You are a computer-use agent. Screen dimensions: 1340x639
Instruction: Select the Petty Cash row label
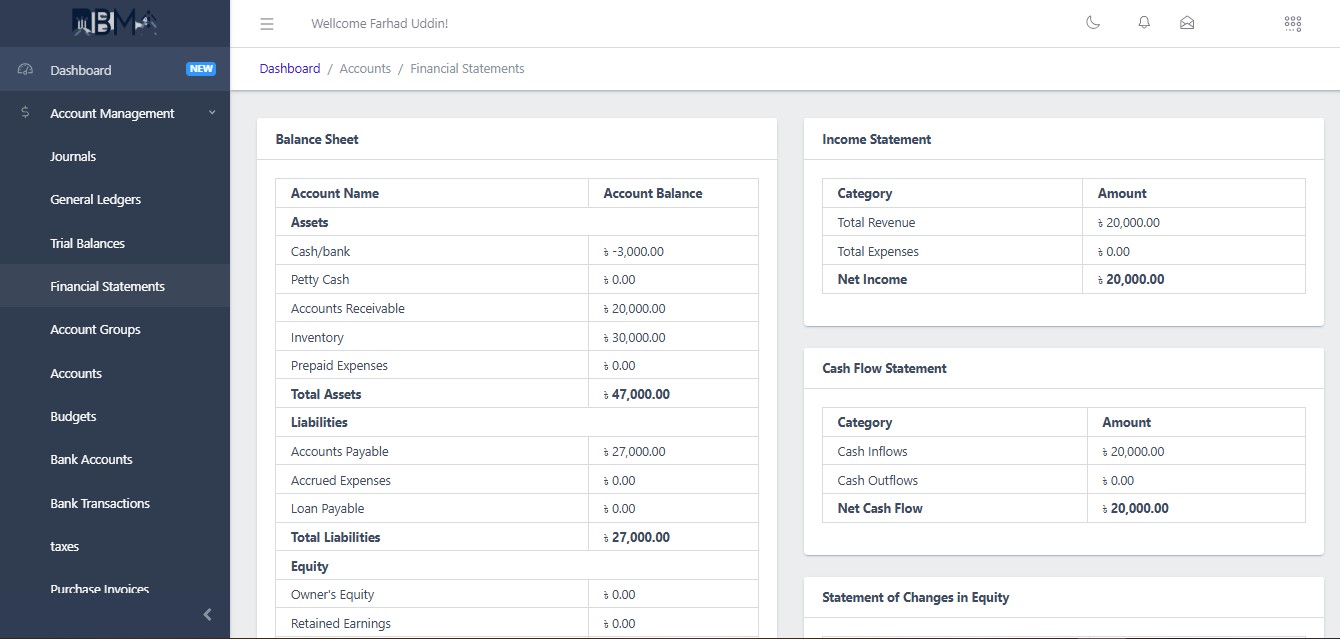pos(320,279)
